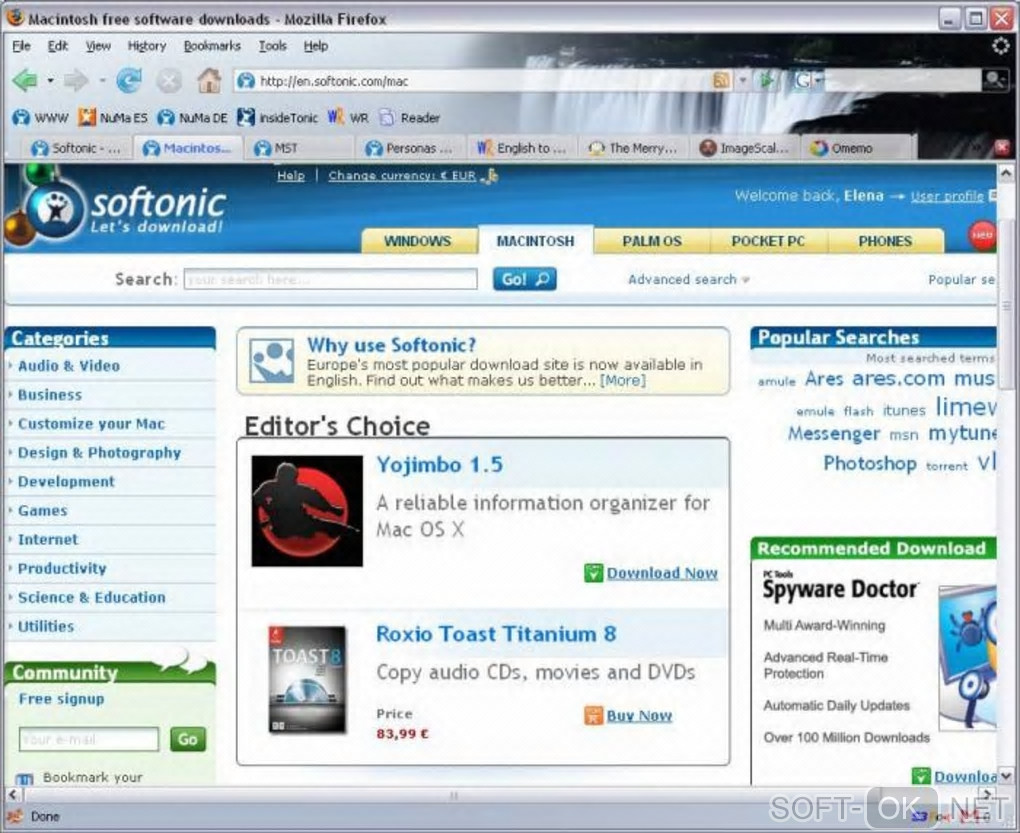Open the address bar dropdown arrow
Viewport: 1020px width, 833px height.
coord(743,81)
